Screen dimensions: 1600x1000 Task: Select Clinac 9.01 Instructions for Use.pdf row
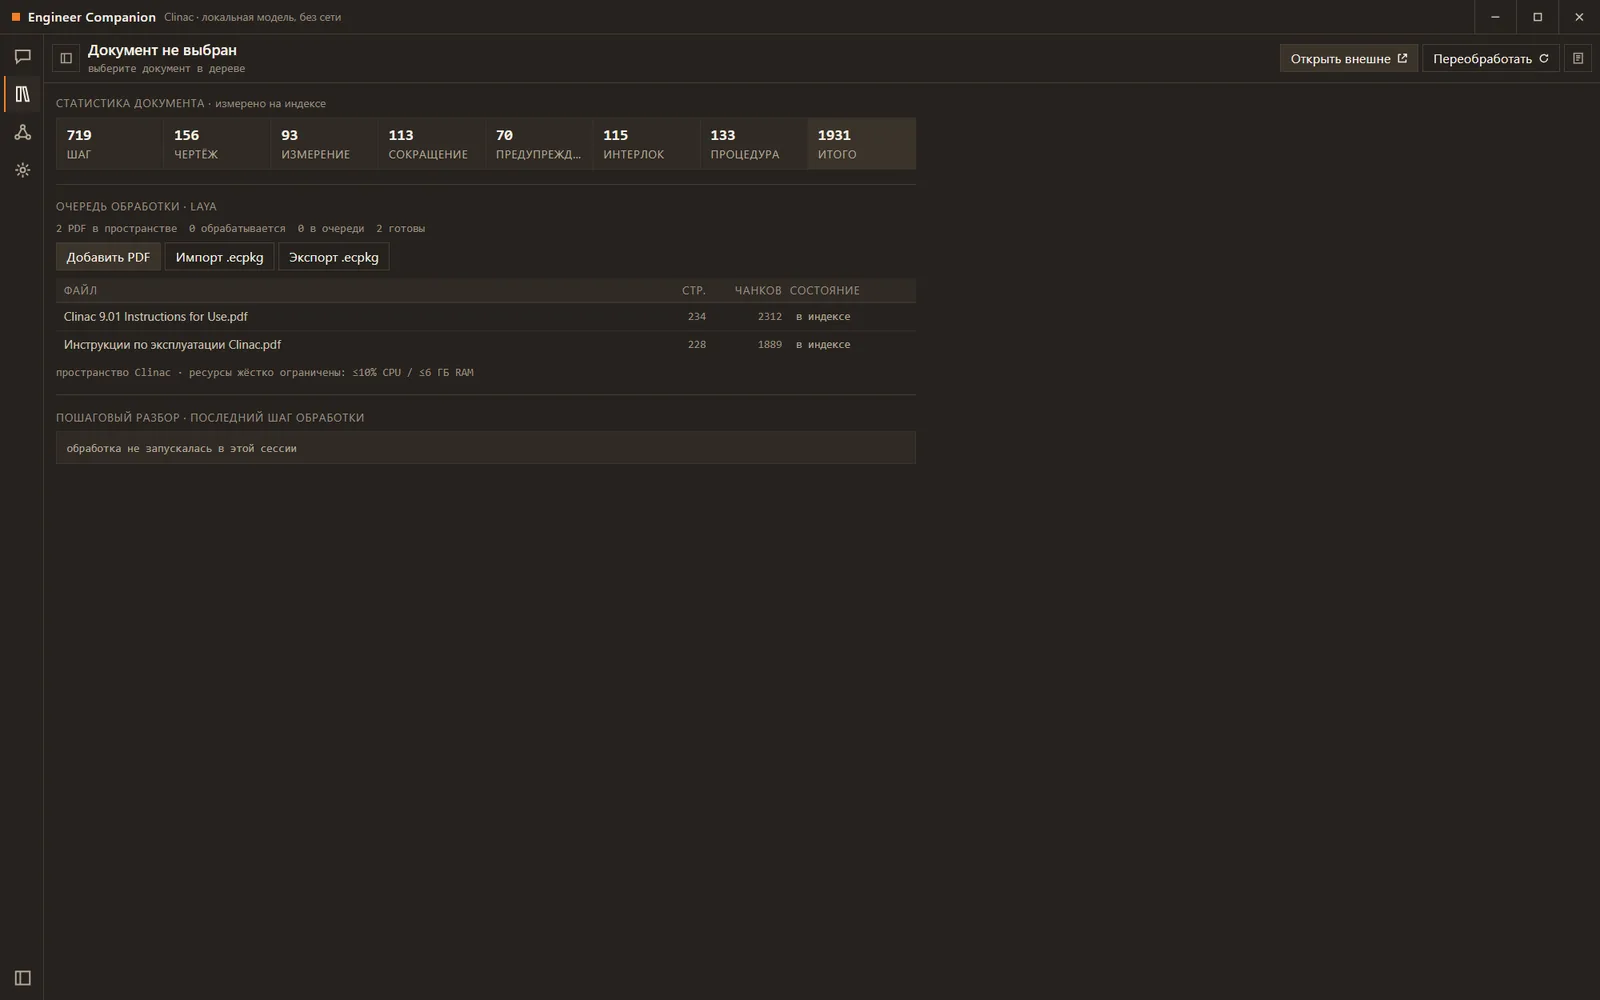(x=486, y=316)
